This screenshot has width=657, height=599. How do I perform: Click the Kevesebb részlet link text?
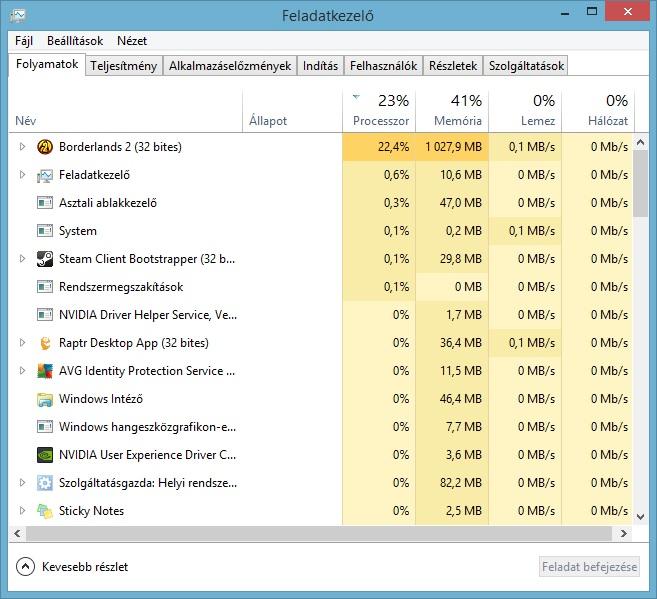click(x=85, y=567)
